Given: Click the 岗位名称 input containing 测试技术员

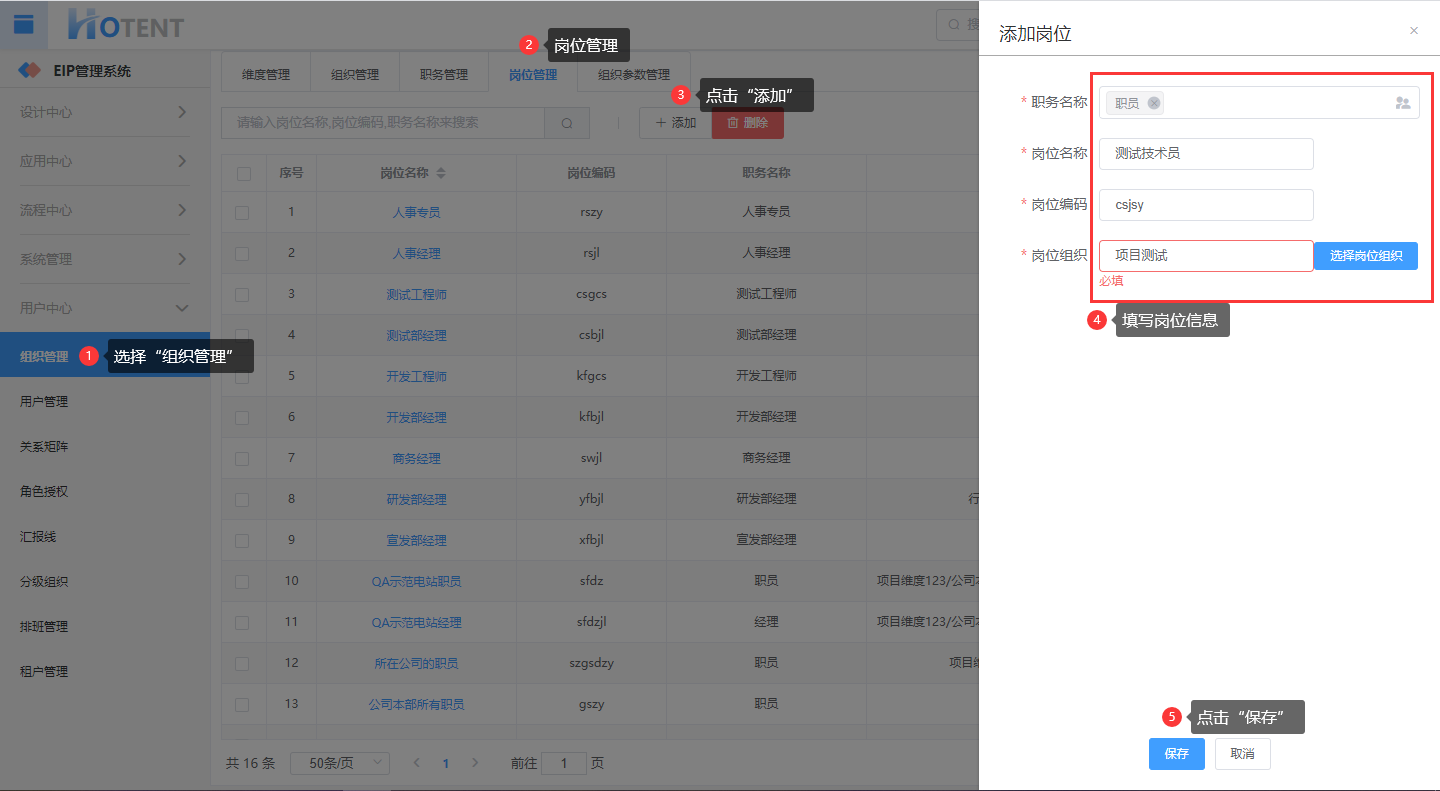Looking at the screenshot, I should 1206,154.
